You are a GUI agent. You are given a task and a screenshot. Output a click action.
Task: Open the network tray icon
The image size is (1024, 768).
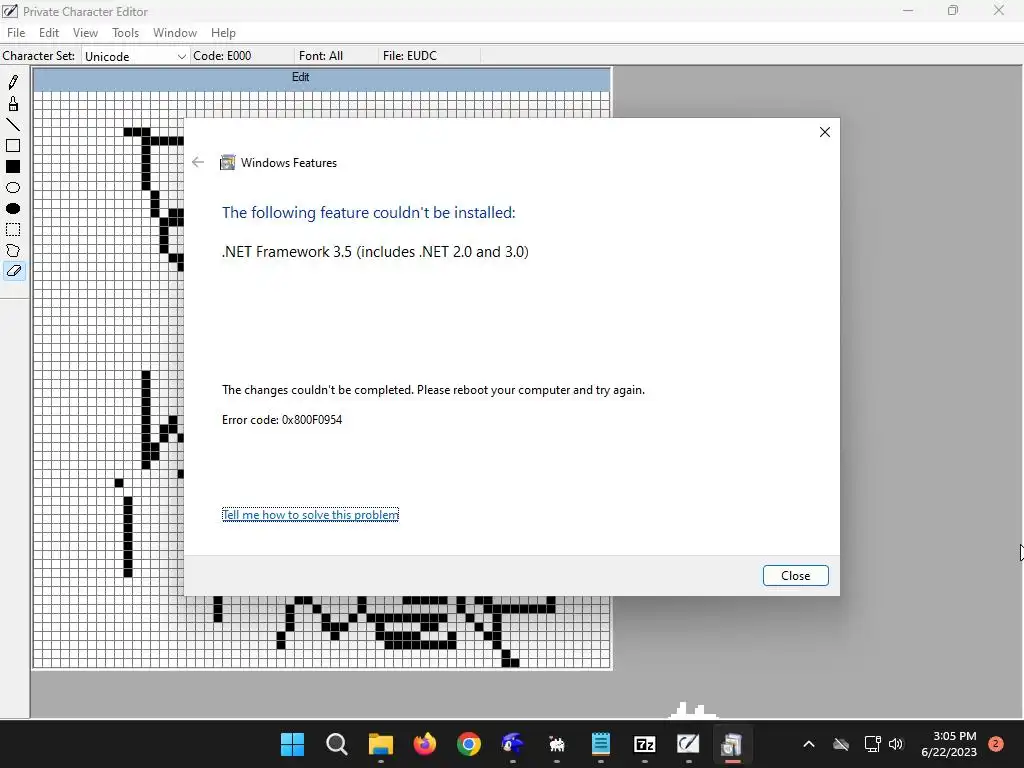pyautogui.click(x=872, y=744)
